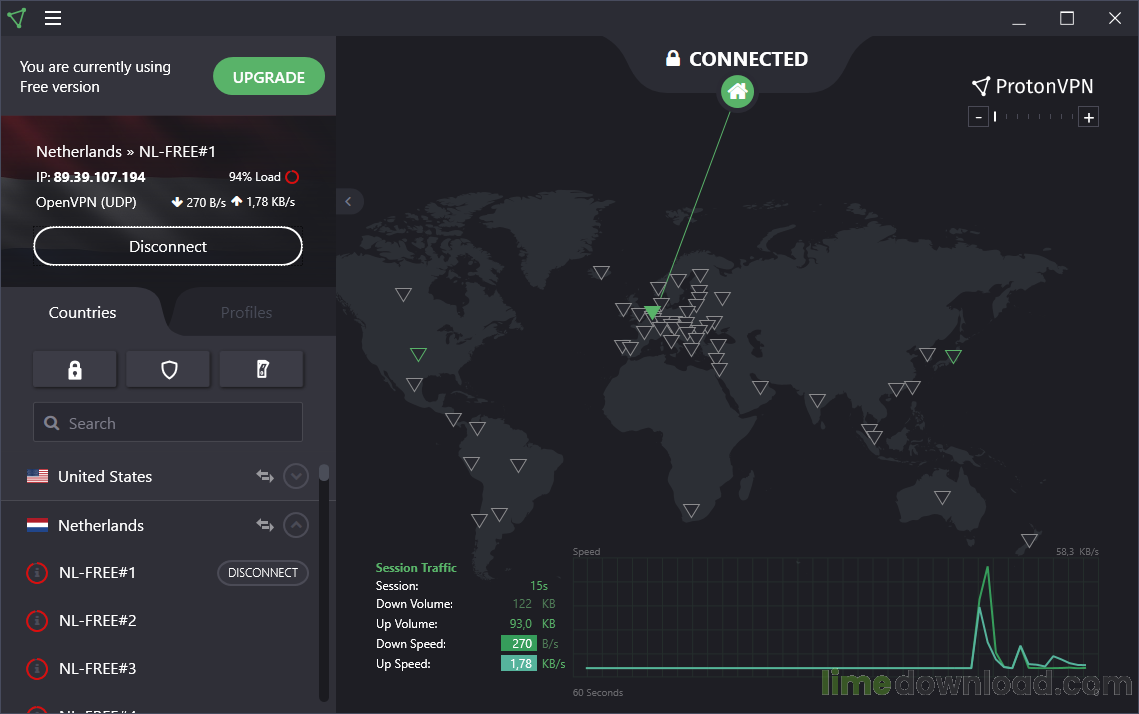Click the IP address 89.39.107.194
The image size is (1139, 714).
tap(100, 177)
